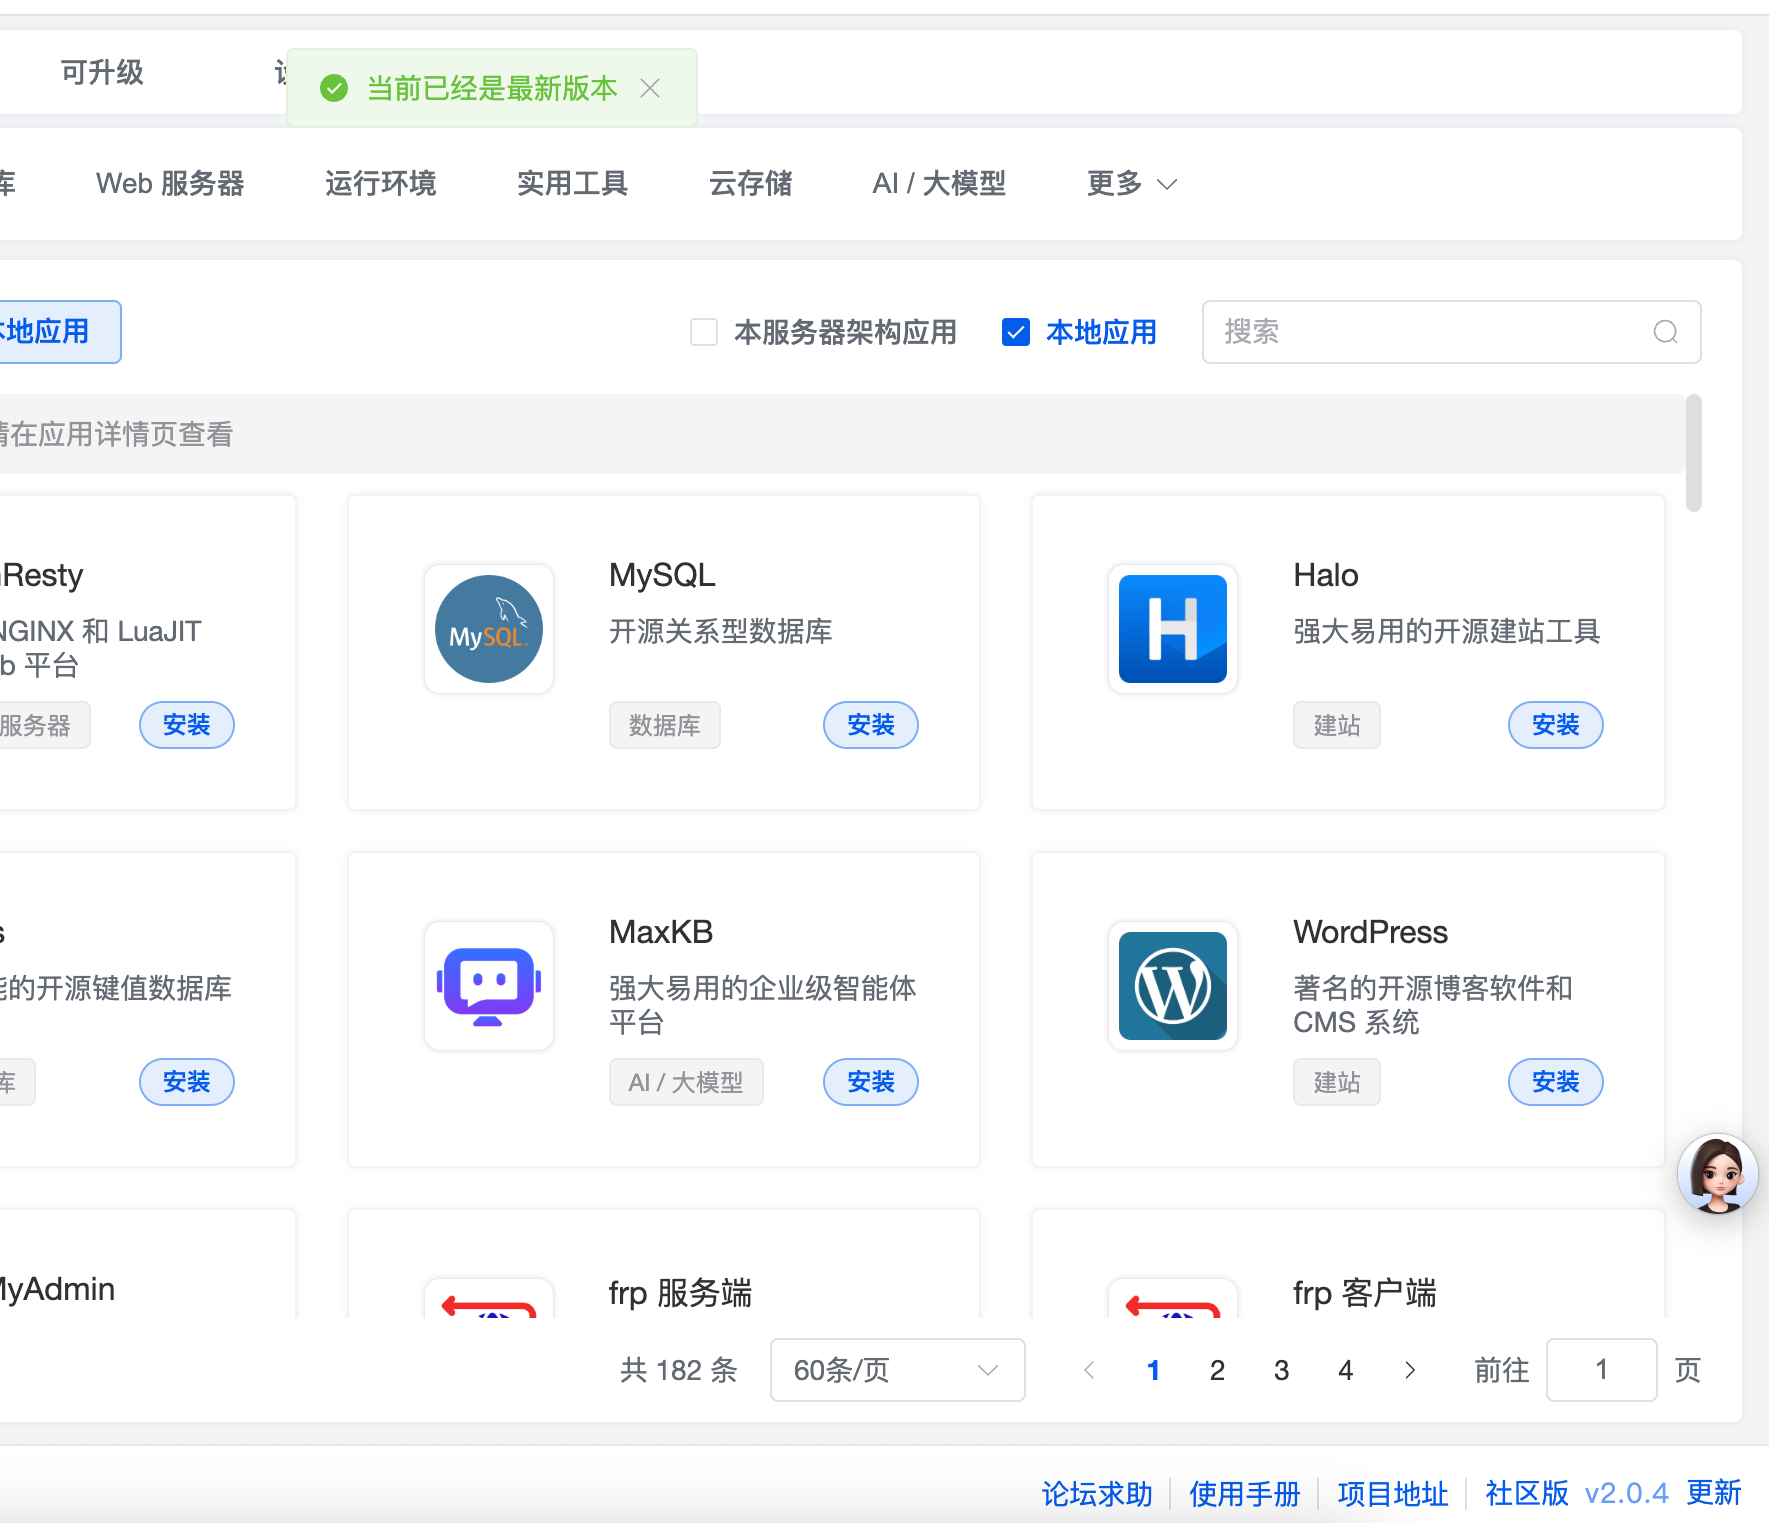The width and height of the screenshot is (1770, 1524).
Task: Click the 共 182 条 total count text
Action: pos(678,1370)
